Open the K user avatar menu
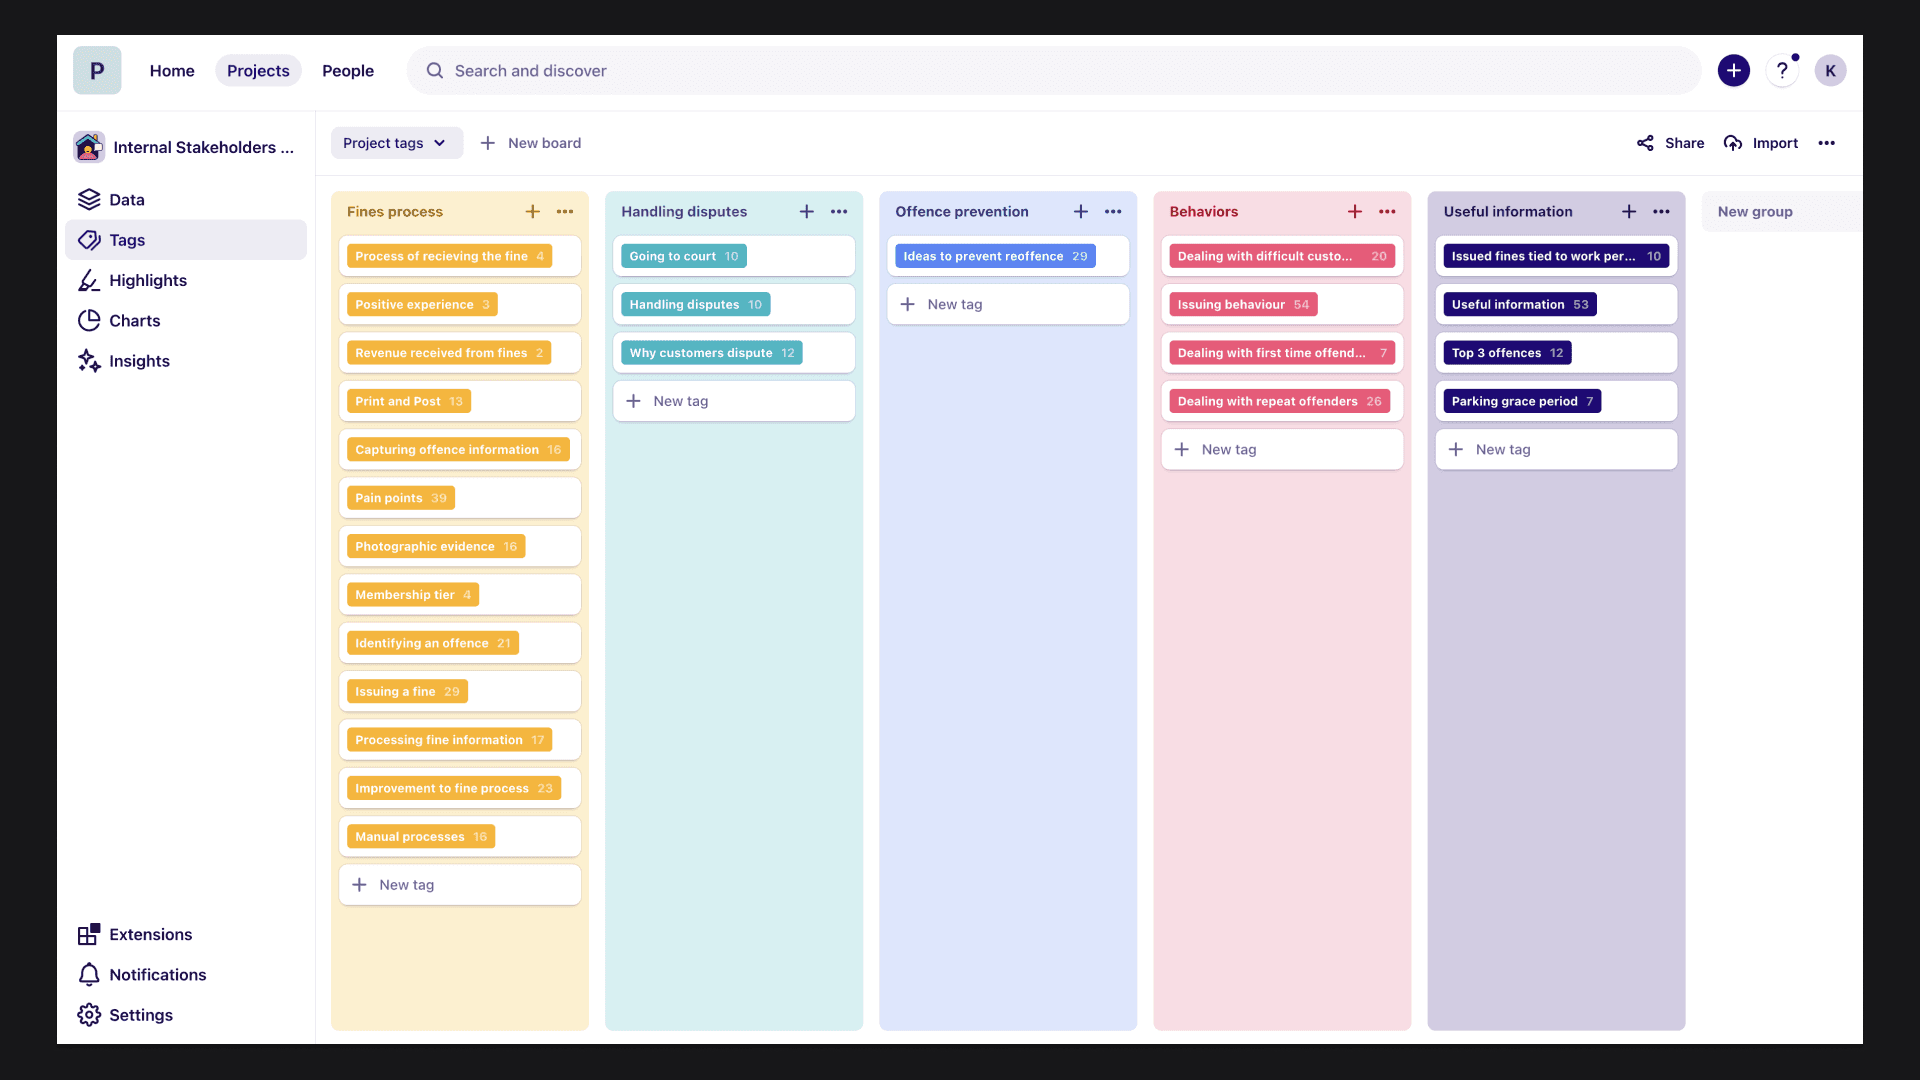The image size is (1920, 1080). 1830,71
